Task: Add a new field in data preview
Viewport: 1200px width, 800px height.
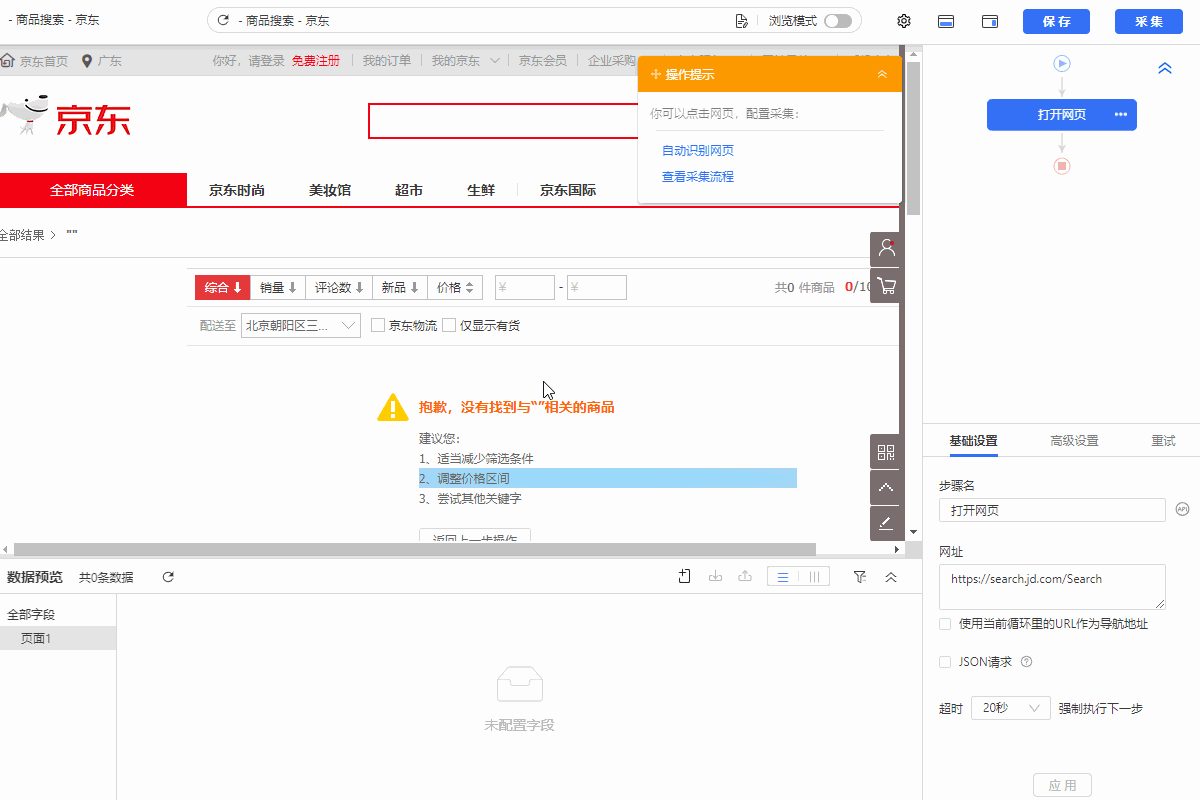Action: (685, 577)
